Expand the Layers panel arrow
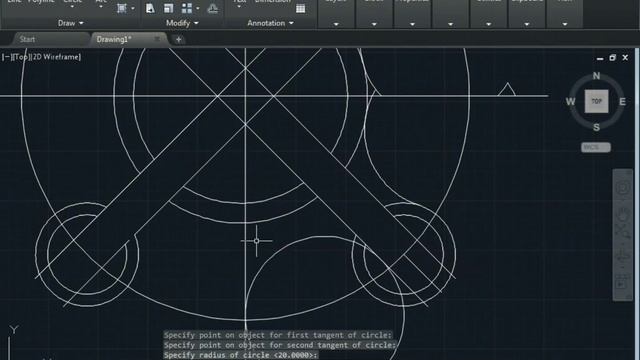 [336, 24]
